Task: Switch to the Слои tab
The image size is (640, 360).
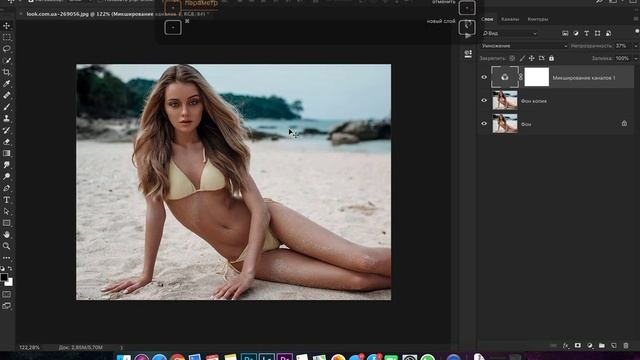Action: (487, 19)
